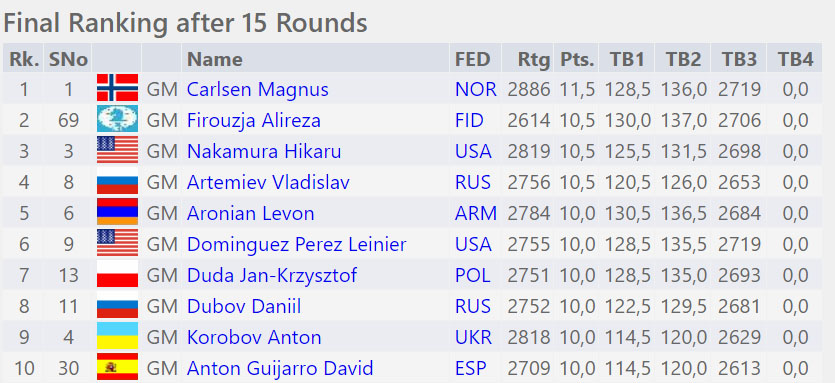The height and width of the screenshot is (383, 835).
Task: Select the ARM federation link
Action: [476, 214]
